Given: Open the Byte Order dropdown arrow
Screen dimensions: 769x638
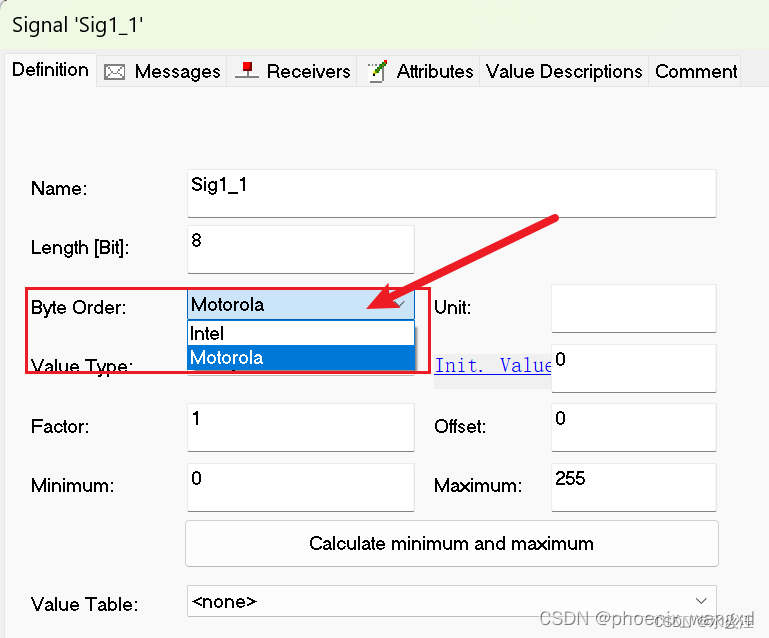Looking at the screenshot, I should (401, 305).
